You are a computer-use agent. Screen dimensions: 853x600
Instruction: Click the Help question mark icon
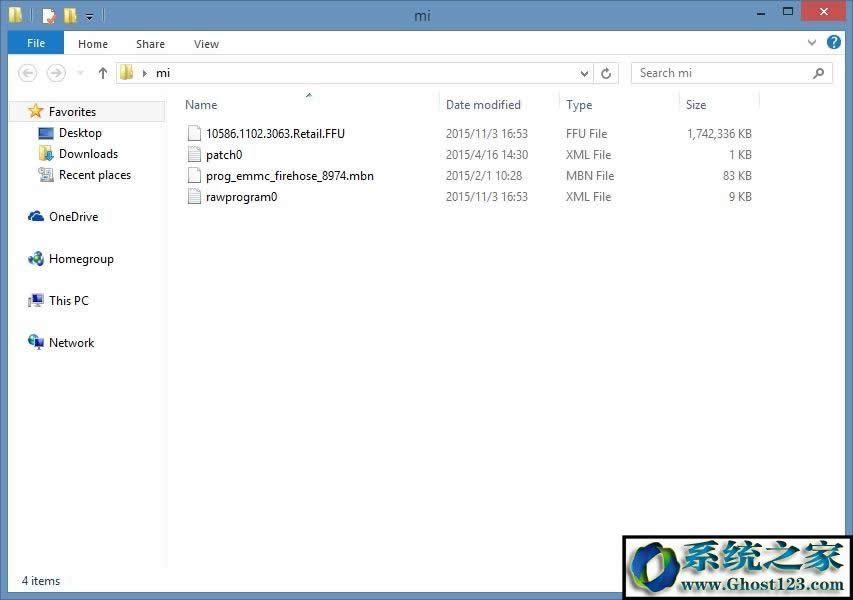coord(833,44)
